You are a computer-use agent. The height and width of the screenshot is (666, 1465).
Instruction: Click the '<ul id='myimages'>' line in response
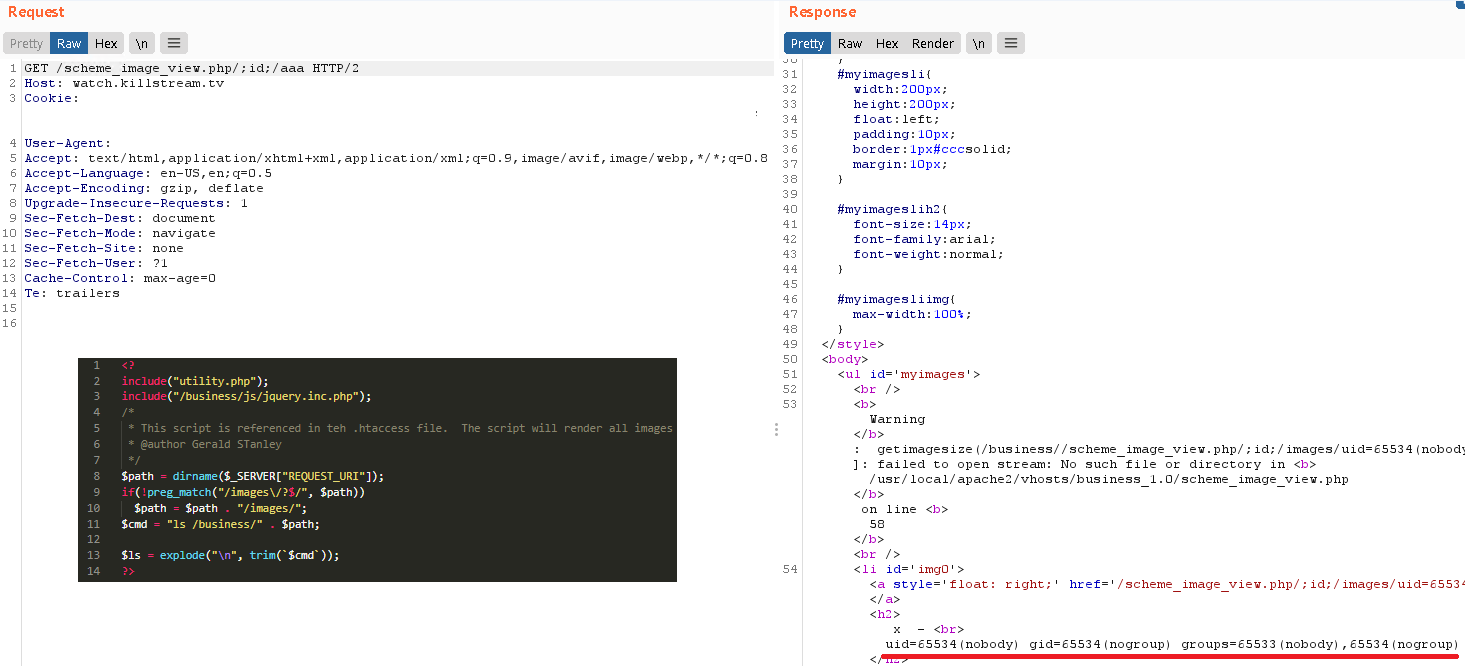pos(908,374)
